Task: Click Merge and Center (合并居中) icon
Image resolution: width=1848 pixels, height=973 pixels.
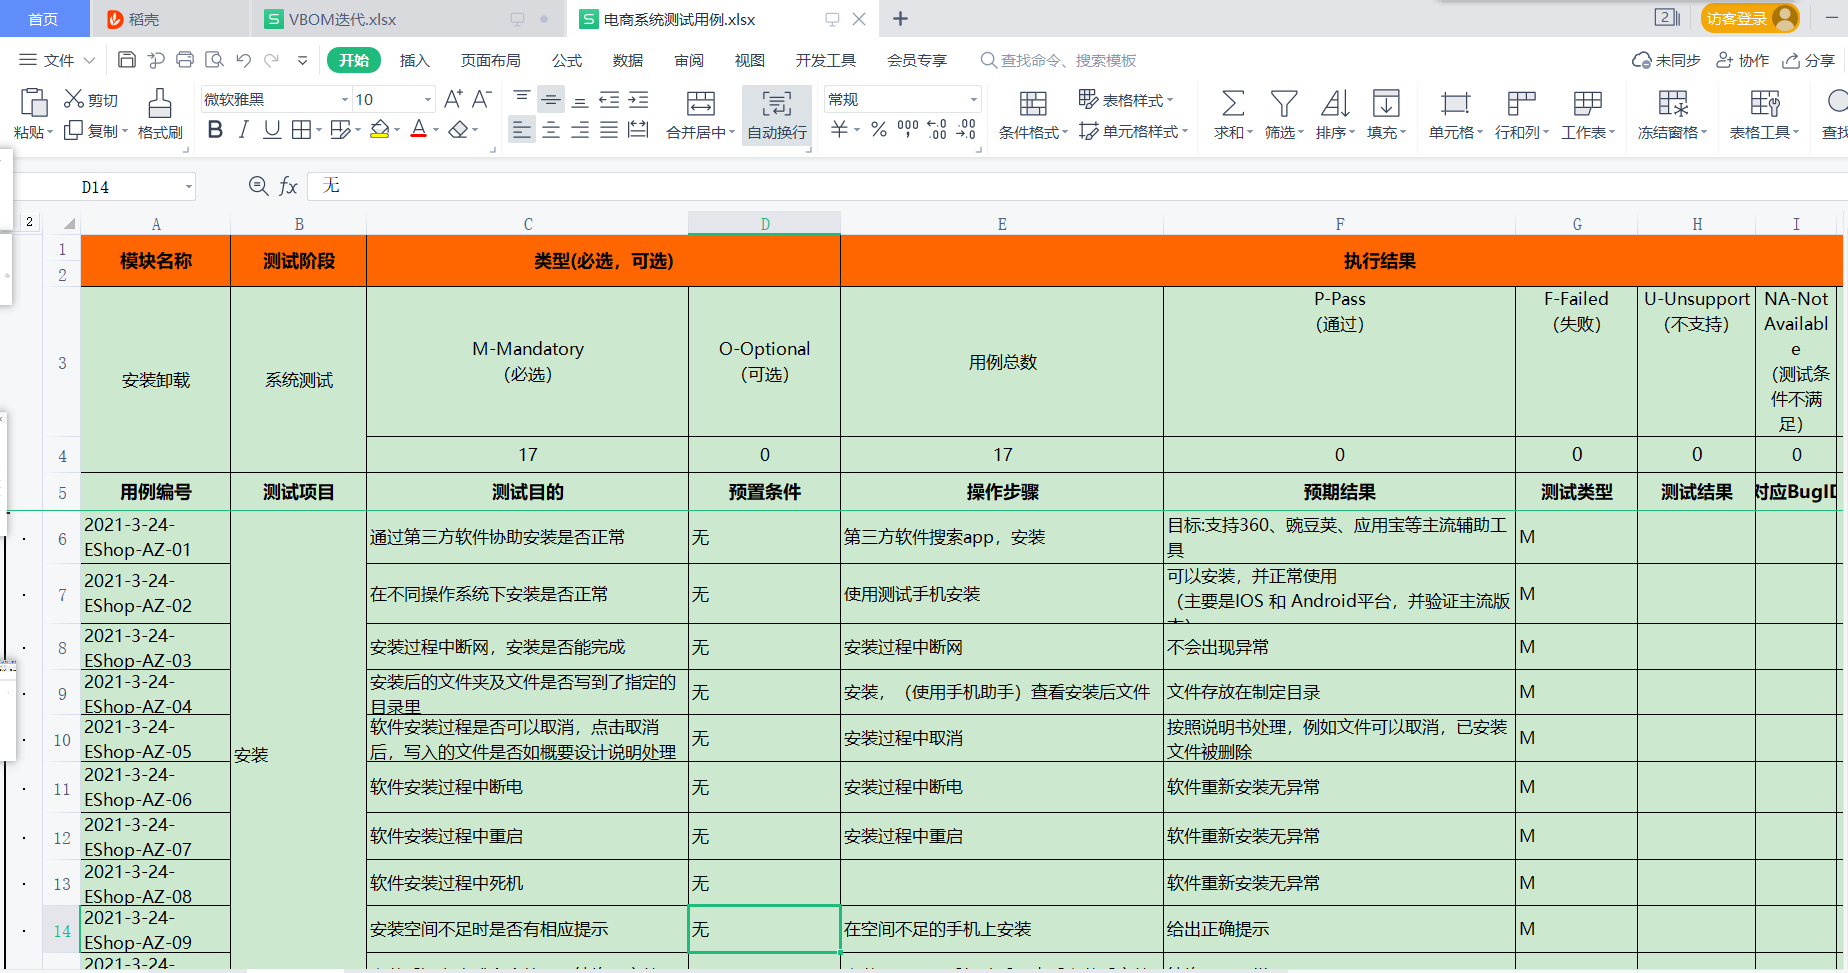Action: tap(701, 103)
